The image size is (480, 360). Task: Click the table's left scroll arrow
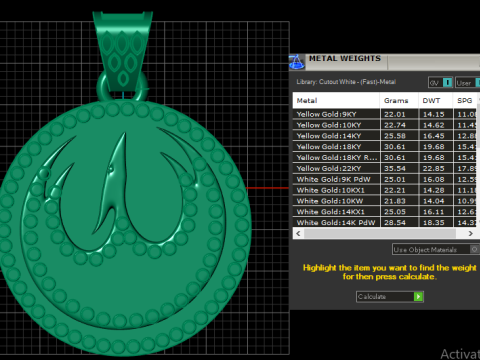click(298, 233)
